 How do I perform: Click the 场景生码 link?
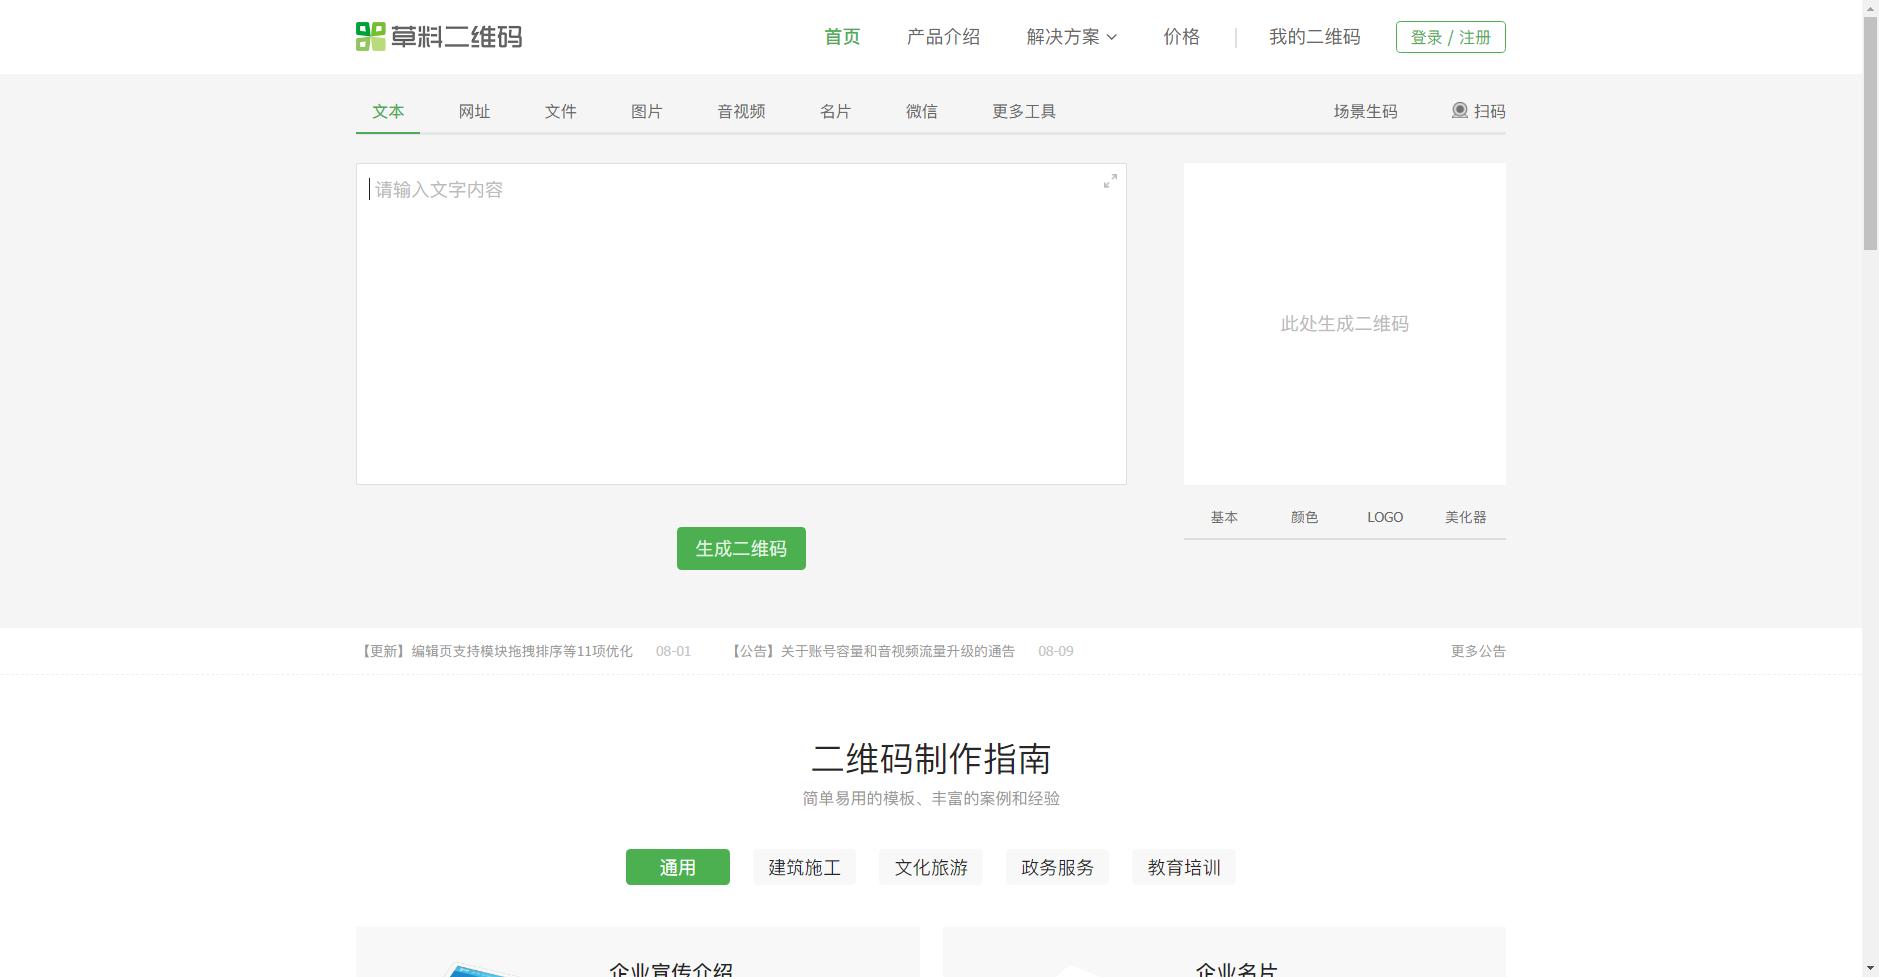point(1364,111)
